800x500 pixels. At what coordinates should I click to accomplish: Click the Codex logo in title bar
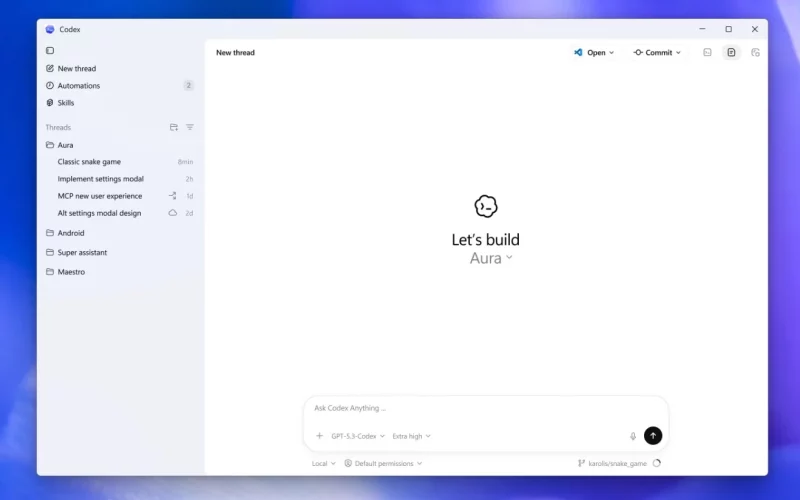click(50, 29)
